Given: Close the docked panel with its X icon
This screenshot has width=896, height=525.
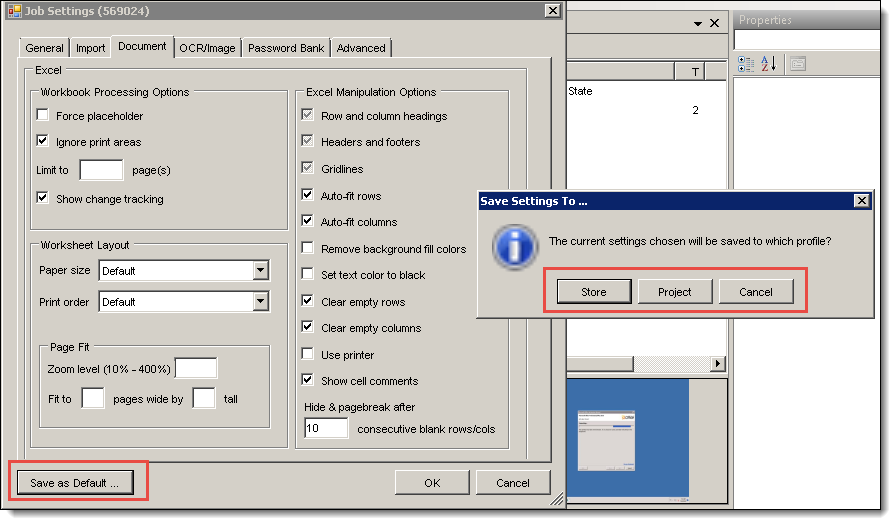Looking at the screenshot, I should click(715, 23).
